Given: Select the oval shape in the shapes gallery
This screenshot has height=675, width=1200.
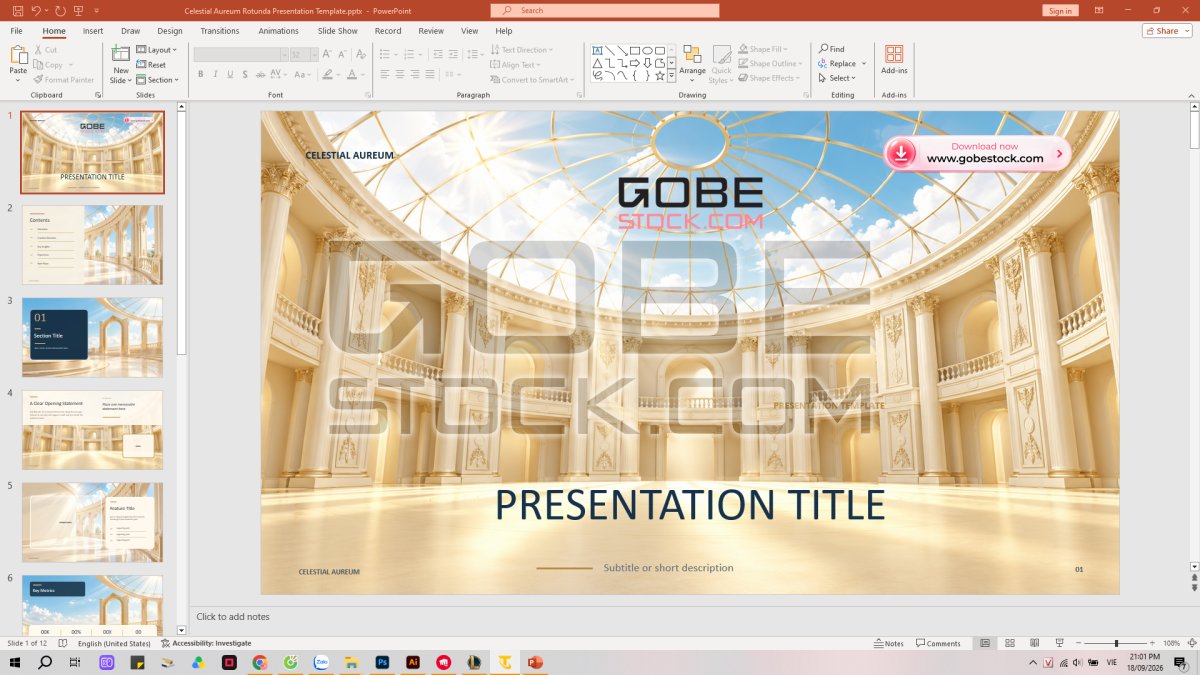Looking at the screenshot, I should (x=647, y=50).
